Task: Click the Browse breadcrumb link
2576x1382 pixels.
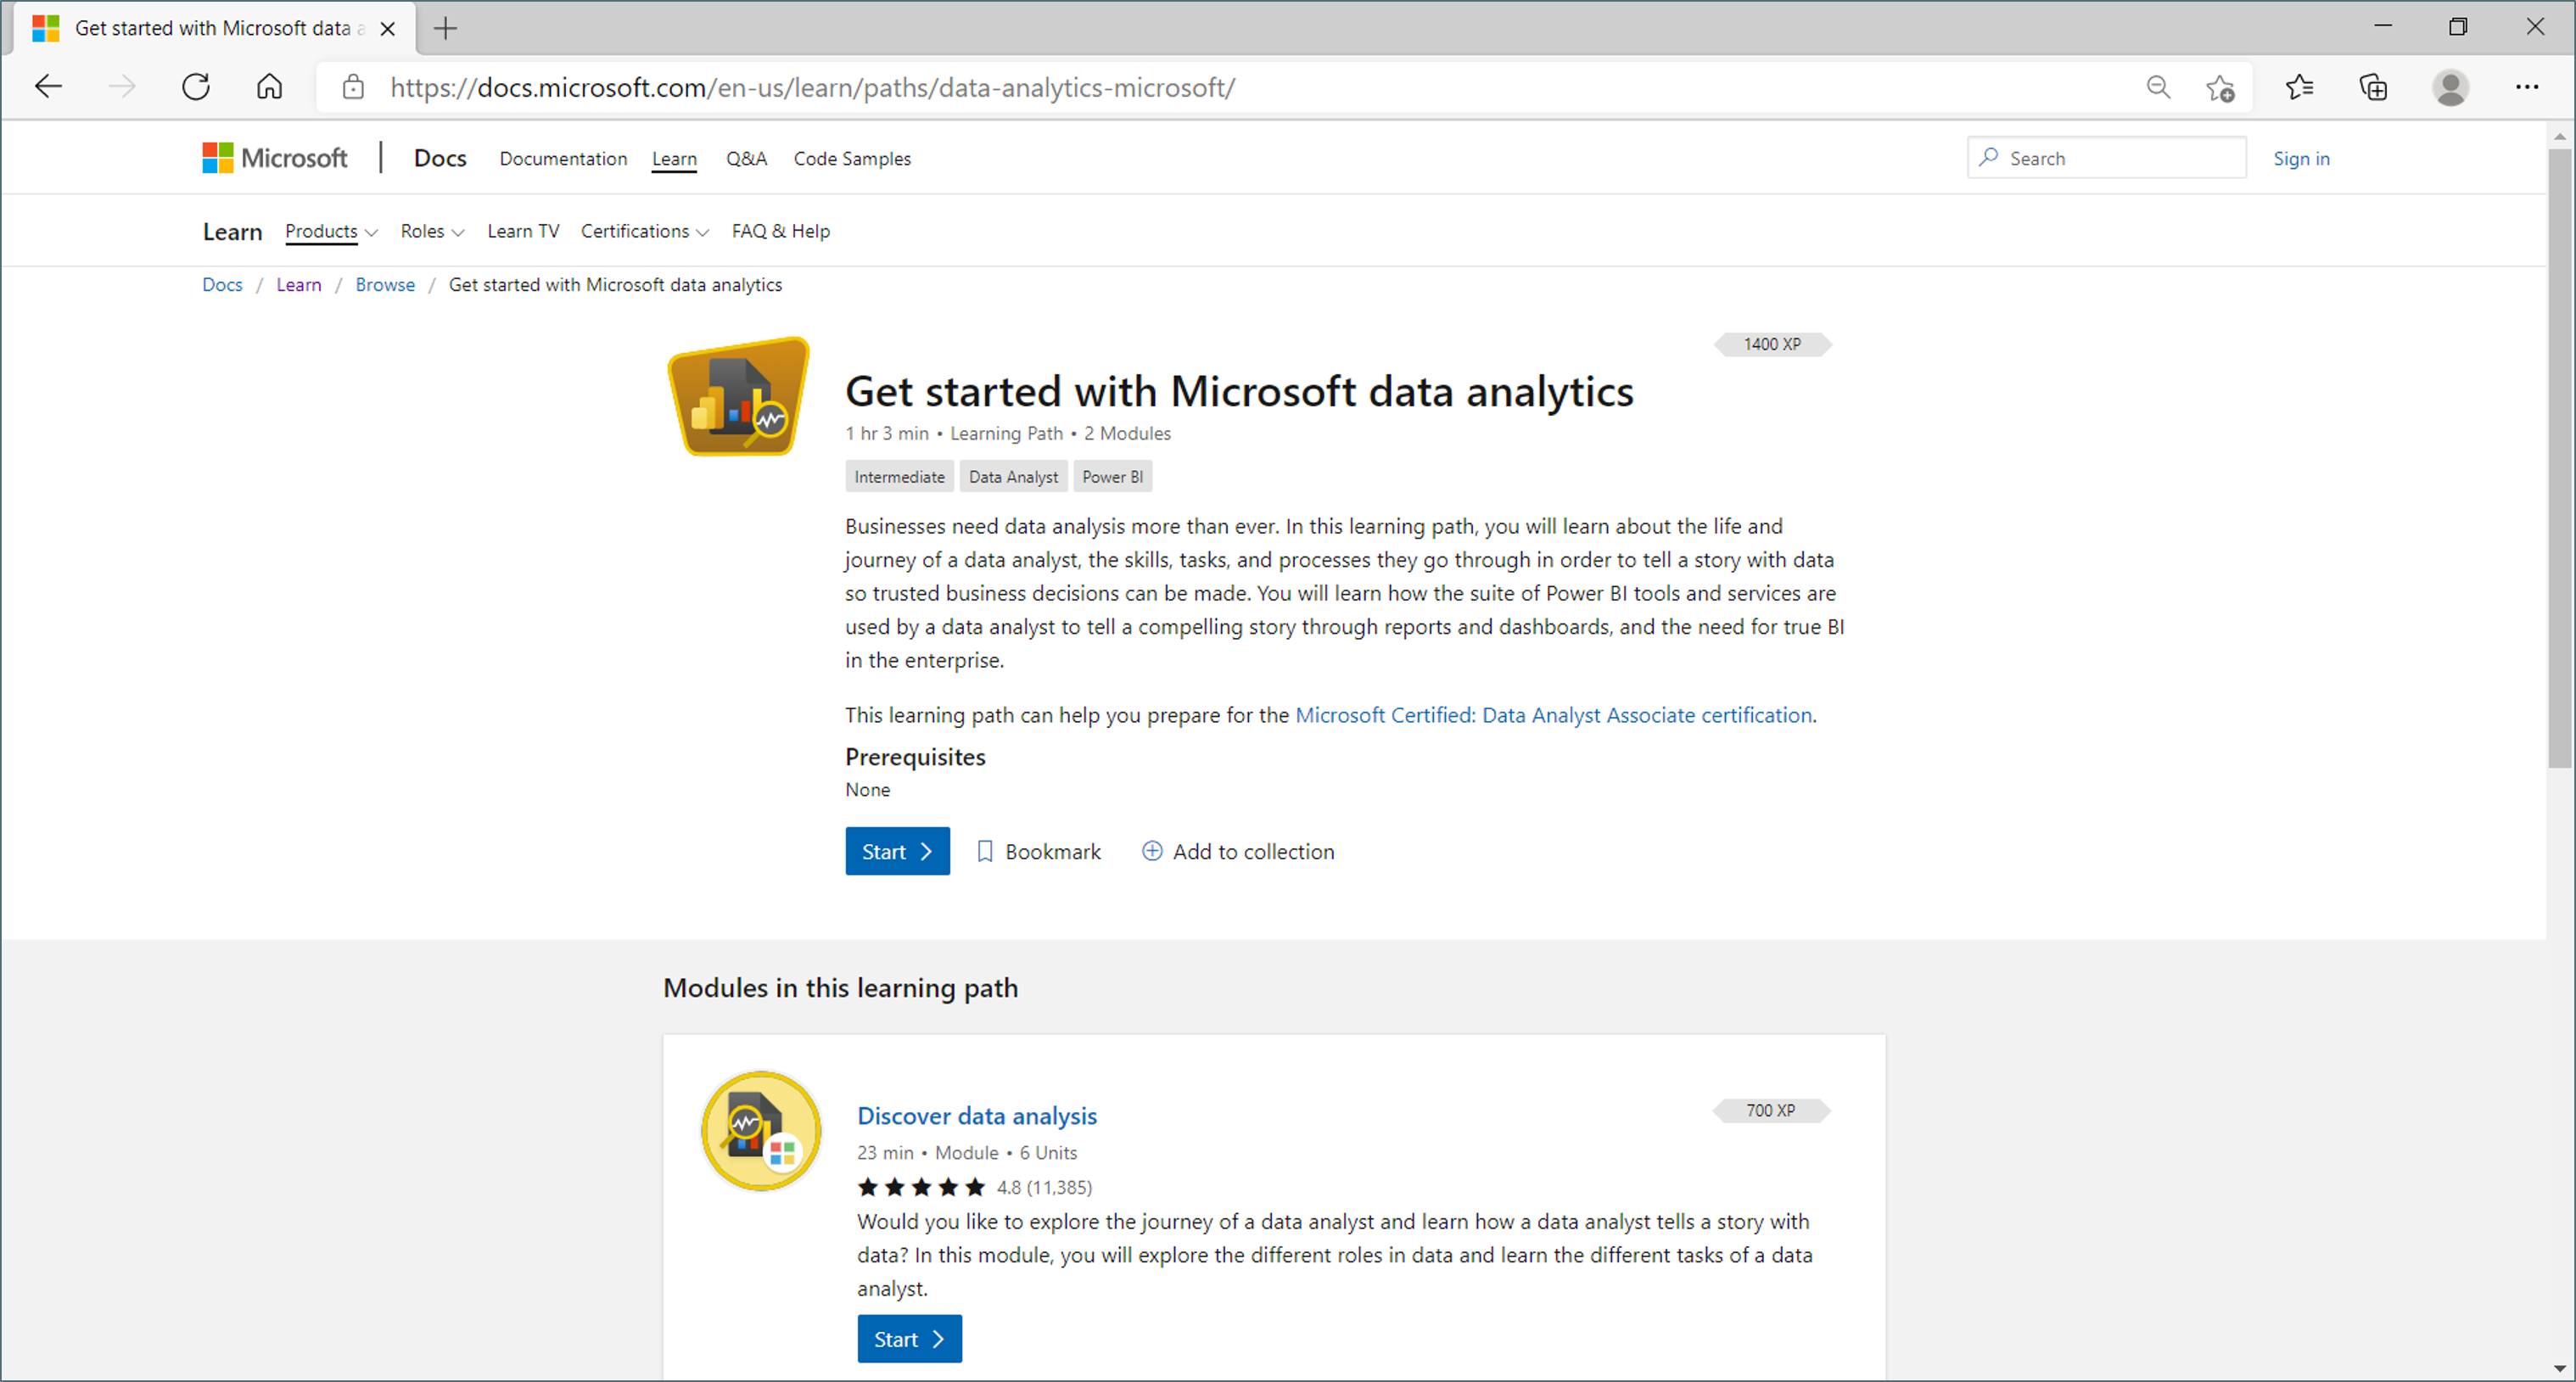Action: [385, 285]
